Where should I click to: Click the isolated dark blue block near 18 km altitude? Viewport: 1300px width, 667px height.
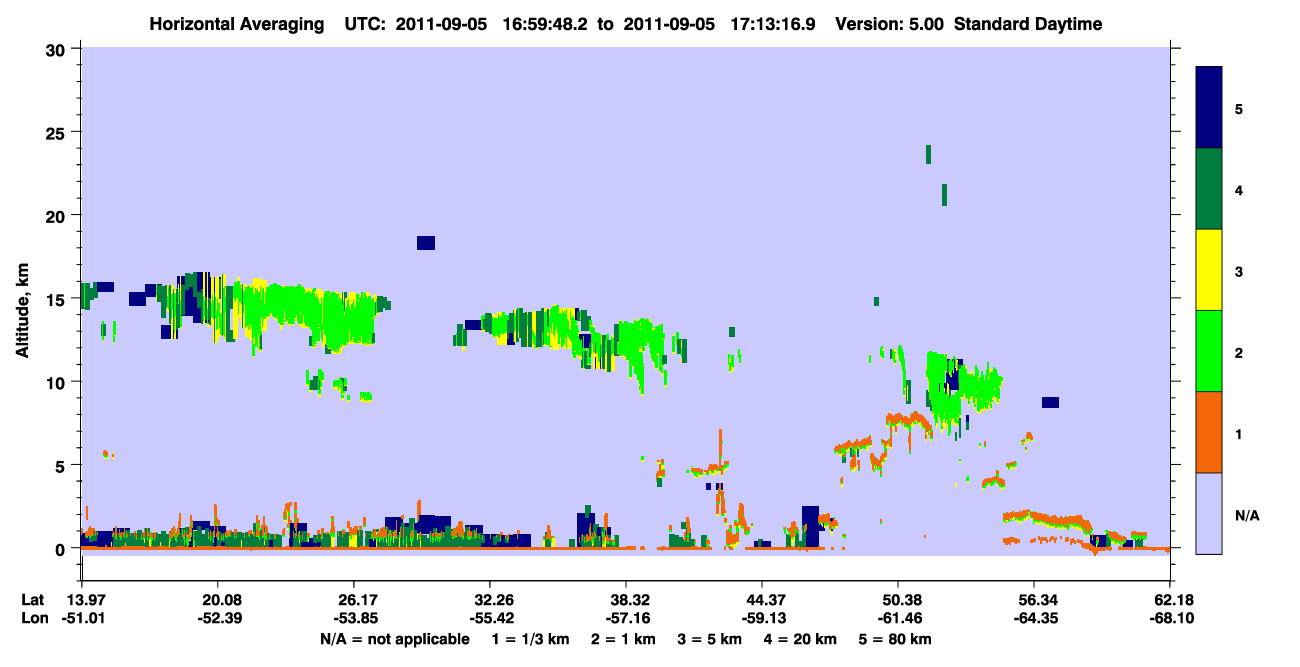coord(426,242)
